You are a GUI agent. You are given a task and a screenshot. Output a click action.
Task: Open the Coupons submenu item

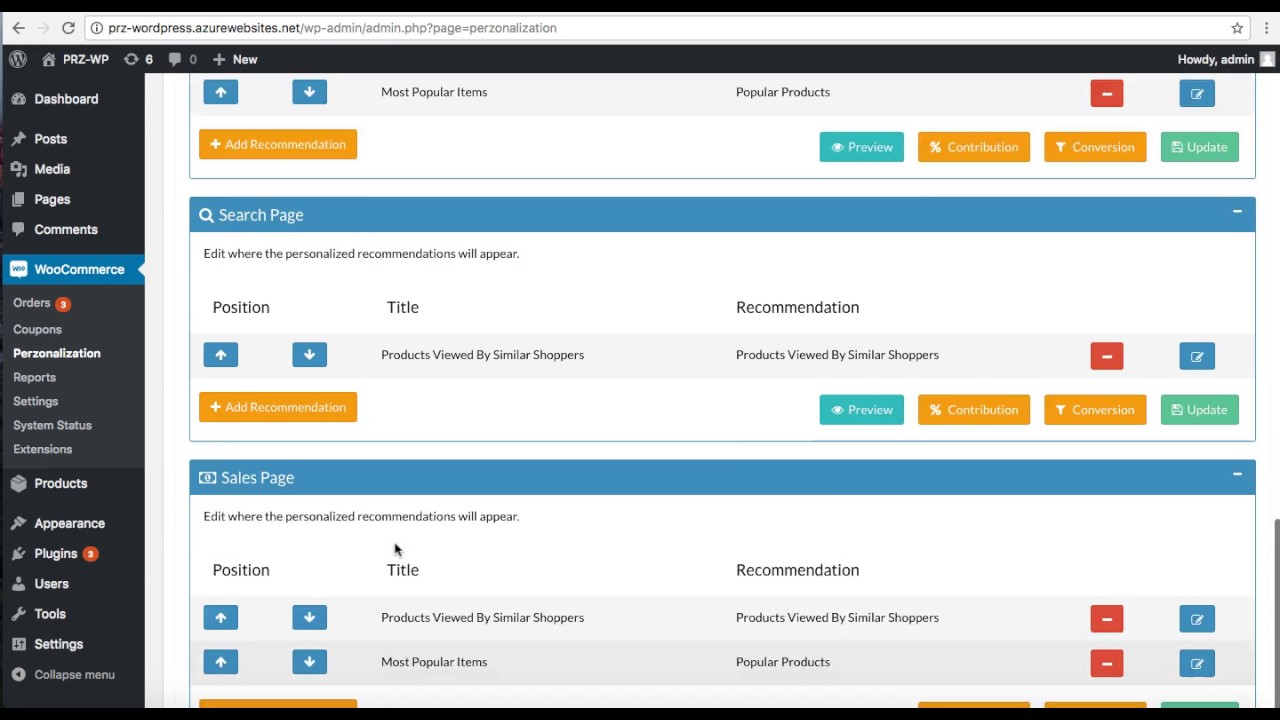pyautogui.click(x=37, y=329)
